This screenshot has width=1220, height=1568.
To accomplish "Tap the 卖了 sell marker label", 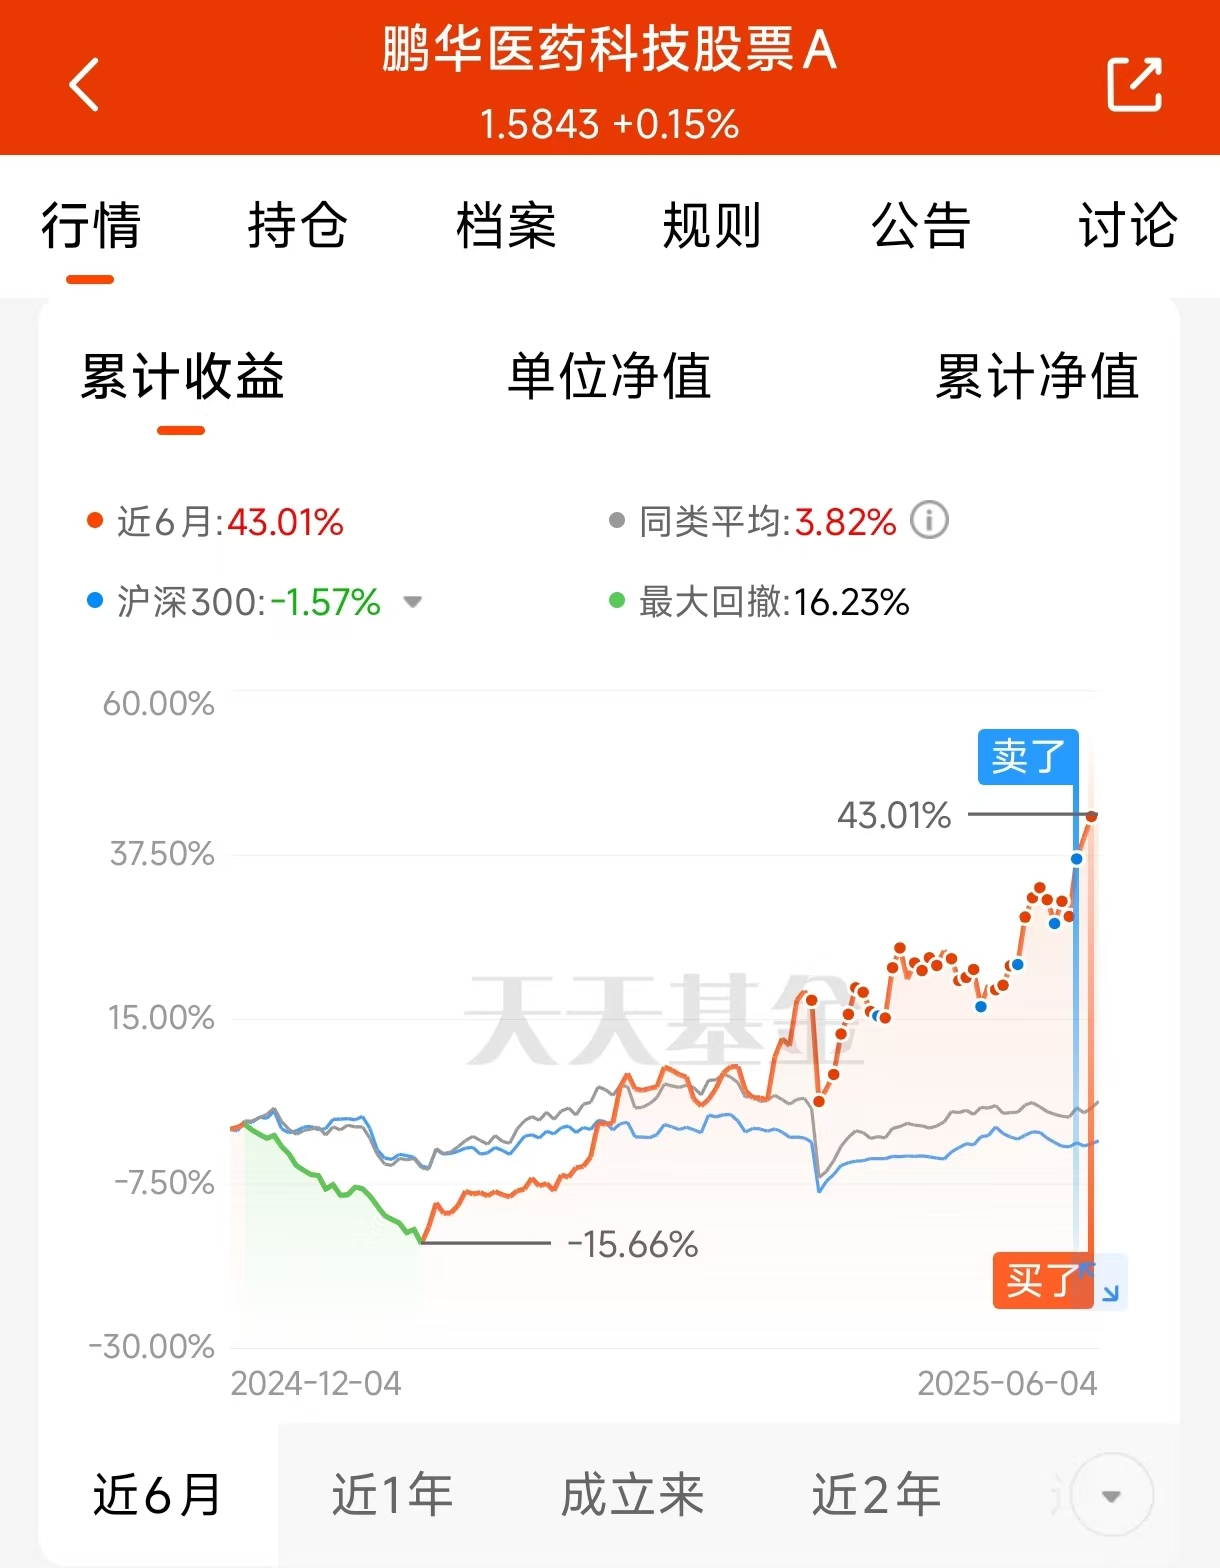I will click(x=1028, y=756).
